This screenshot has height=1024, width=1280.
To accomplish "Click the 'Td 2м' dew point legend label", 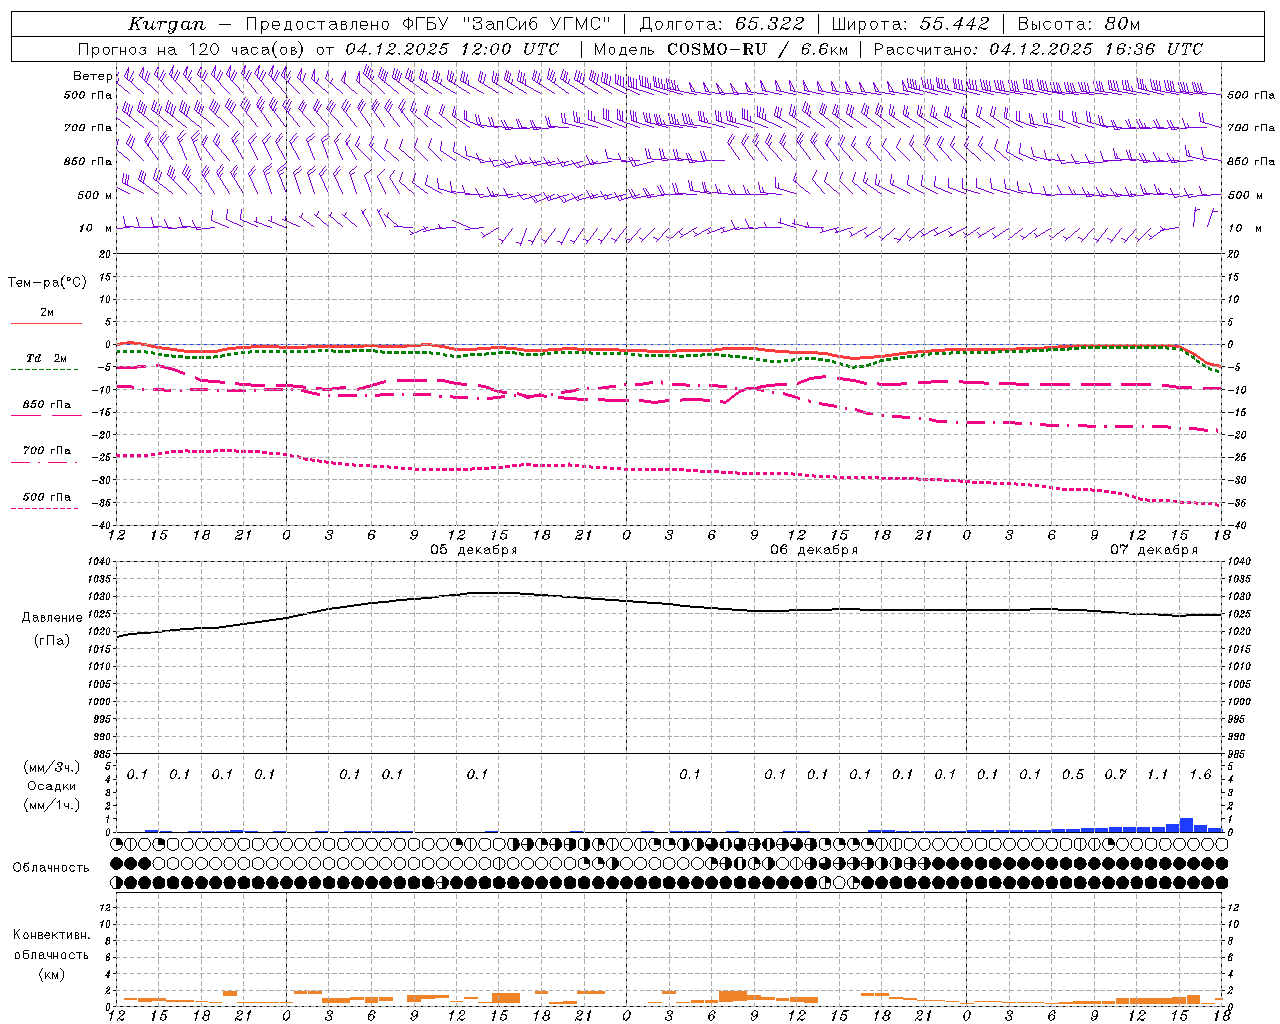I will [x=46, y=358].
